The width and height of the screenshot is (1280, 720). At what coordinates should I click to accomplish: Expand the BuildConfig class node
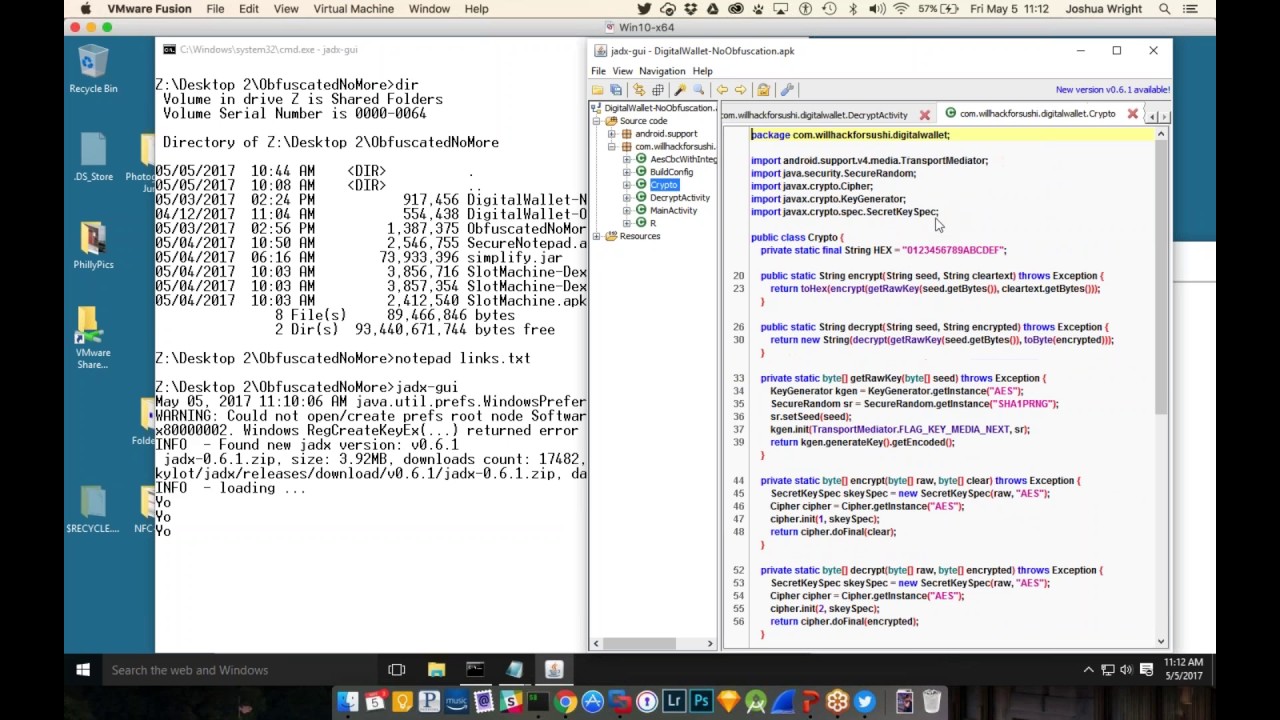click(x=627, y=172)
